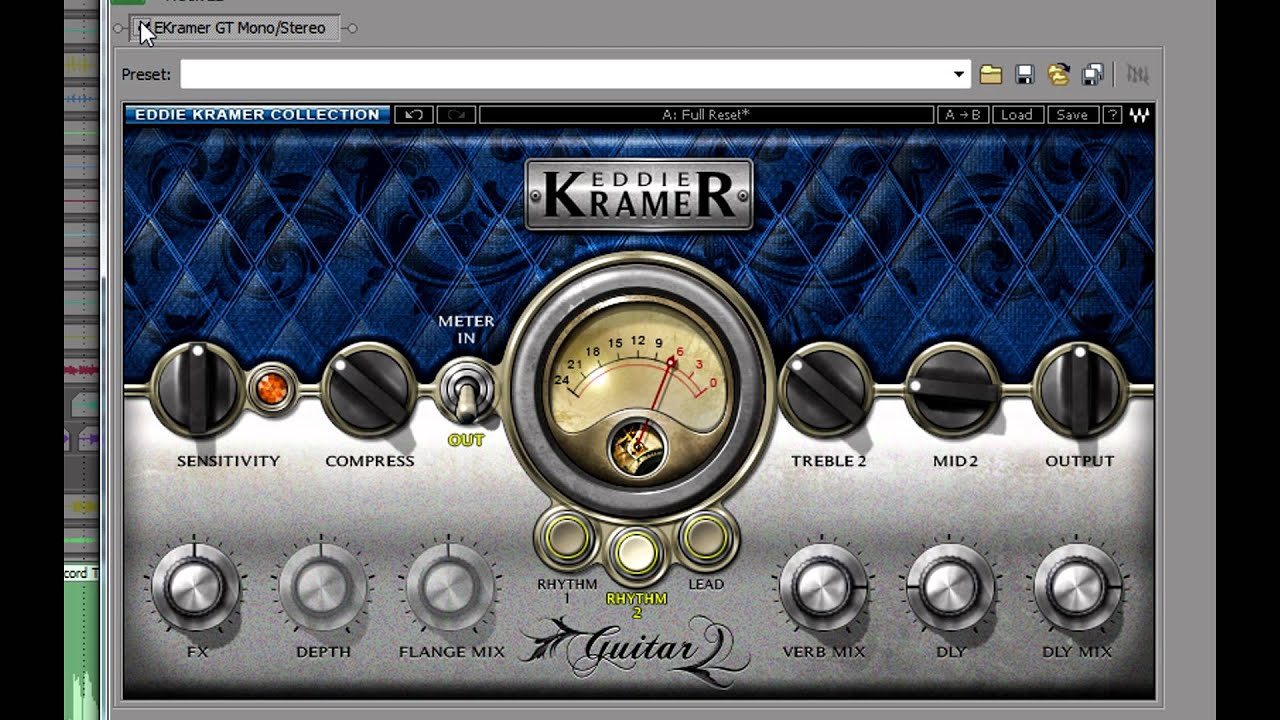This screenshot has width=1280, height=720.
Task: Select Lead amp mode
Action: point(706,537)
